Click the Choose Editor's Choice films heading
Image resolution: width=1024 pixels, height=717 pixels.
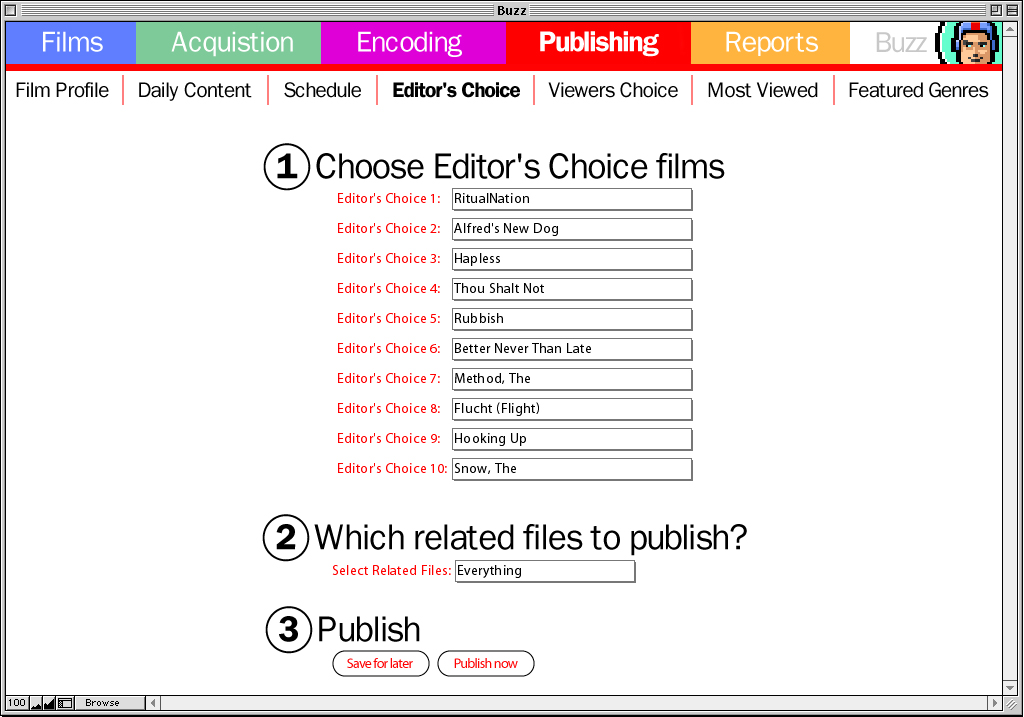click(520, 167)
